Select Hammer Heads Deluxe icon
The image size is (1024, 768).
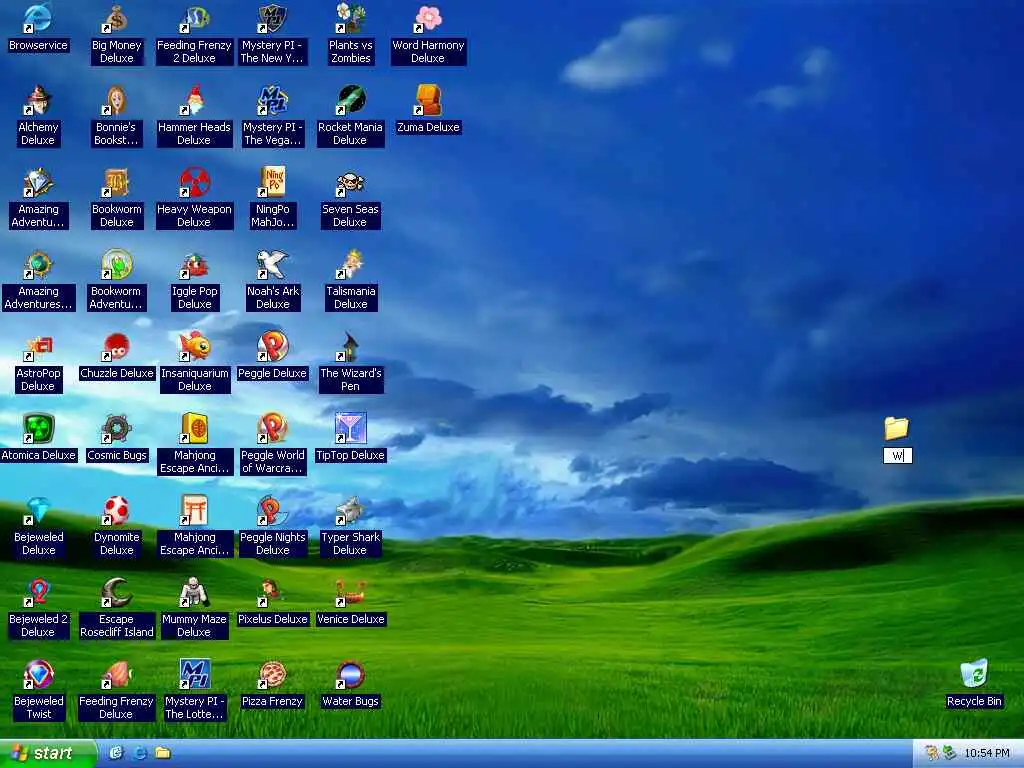click(x=195, y=101)
